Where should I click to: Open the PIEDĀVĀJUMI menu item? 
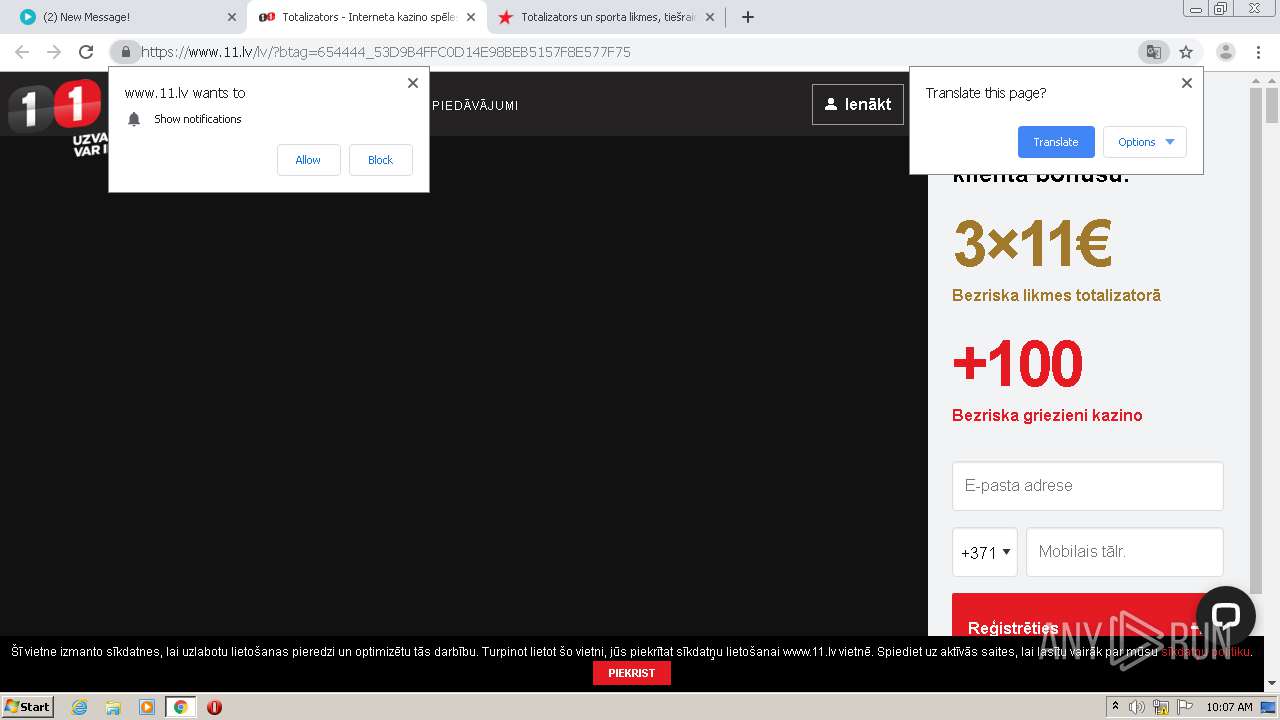[475, 105]
